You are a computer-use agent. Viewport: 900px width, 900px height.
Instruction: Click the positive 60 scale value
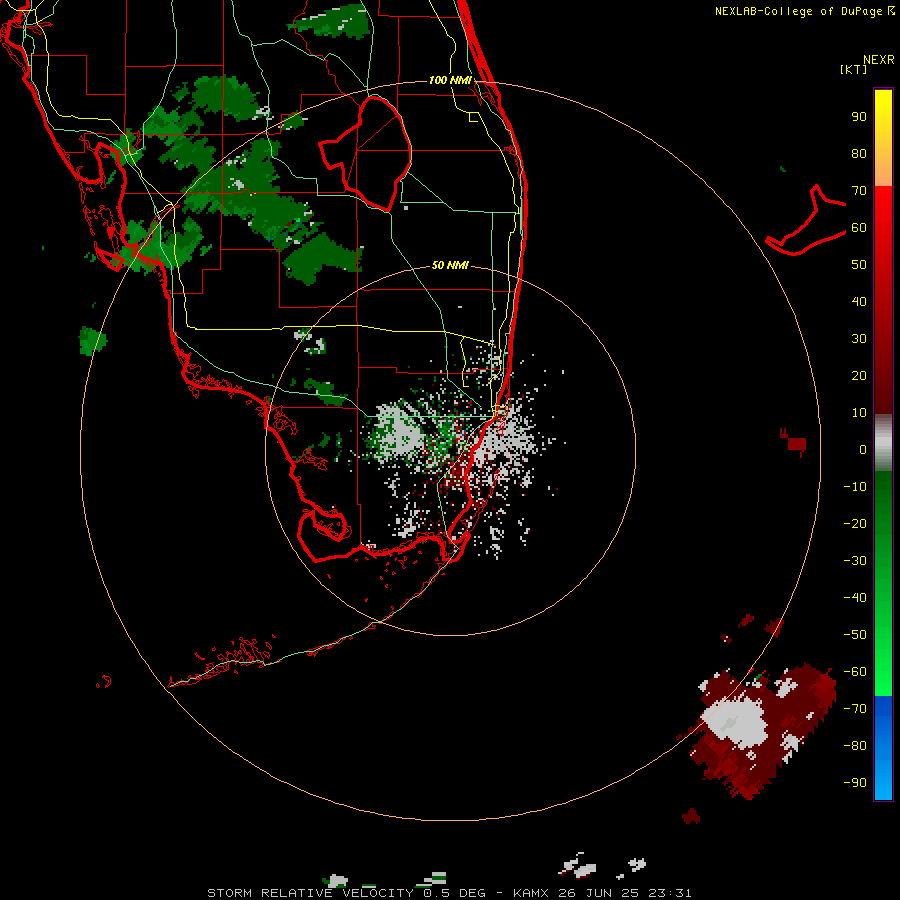[x=859, y=227]
